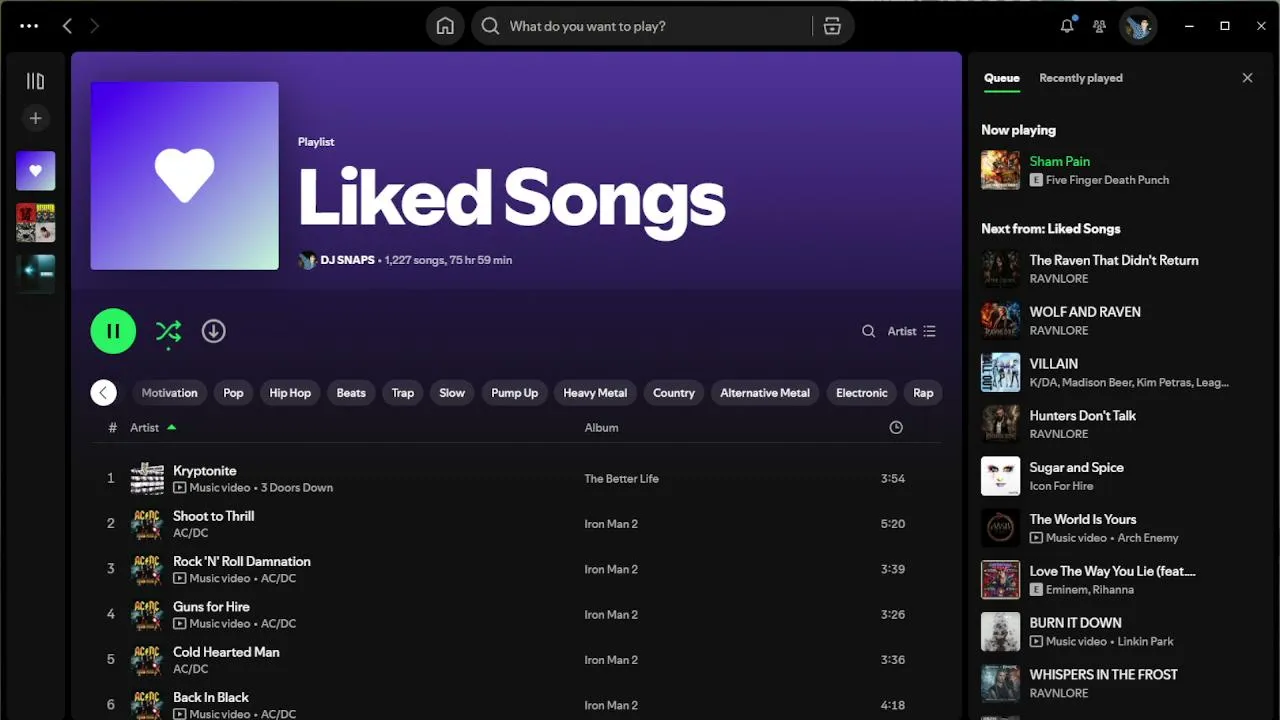Filter by the Country chip
This screenshot has width=1280, height=720.
(674, 393)
